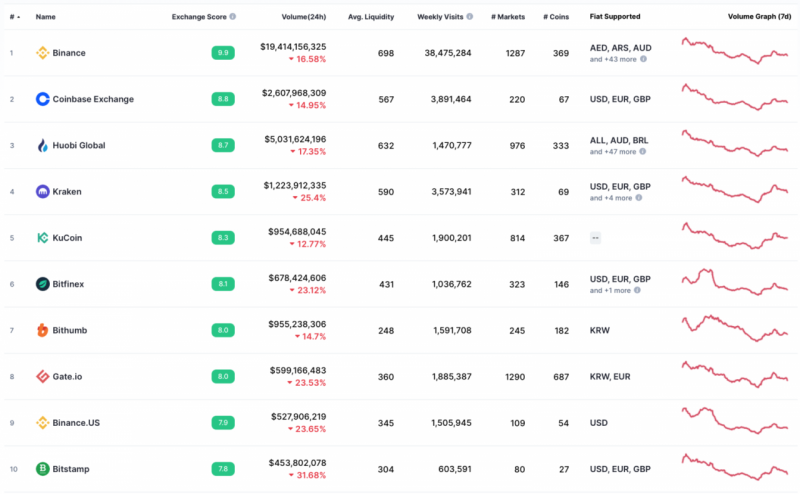Click Gate.io markets count 1290
800x494 pixels.
tap(515, 377)
